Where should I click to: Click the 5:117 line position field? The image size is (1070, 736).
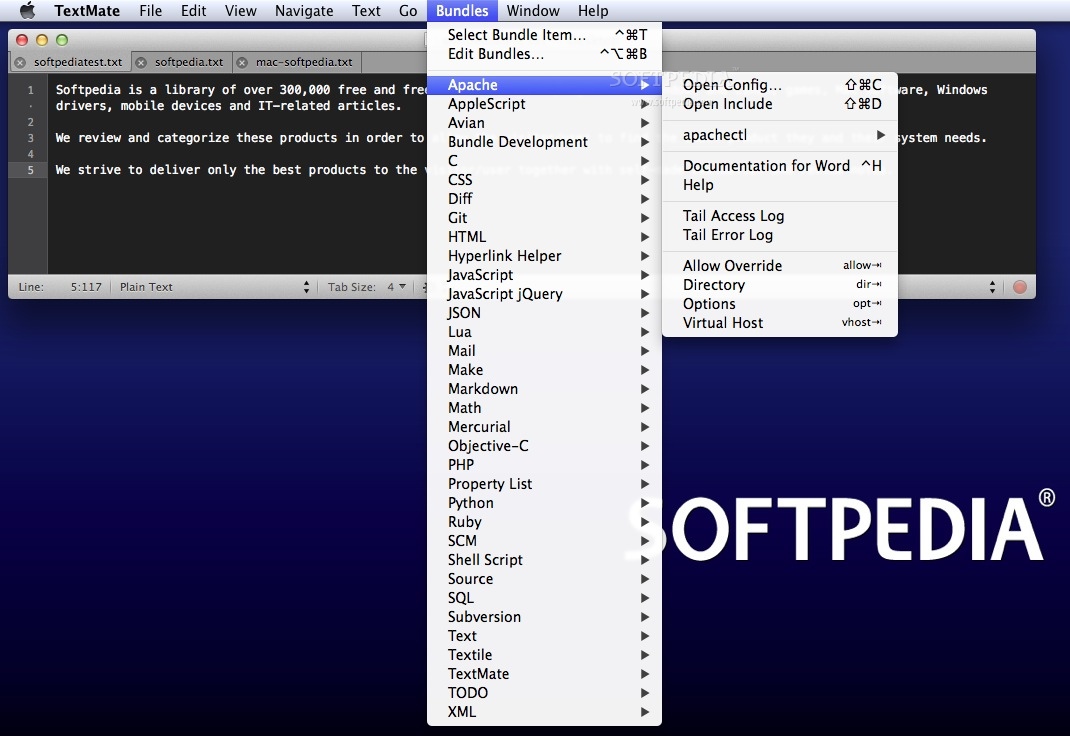[86, 287]
